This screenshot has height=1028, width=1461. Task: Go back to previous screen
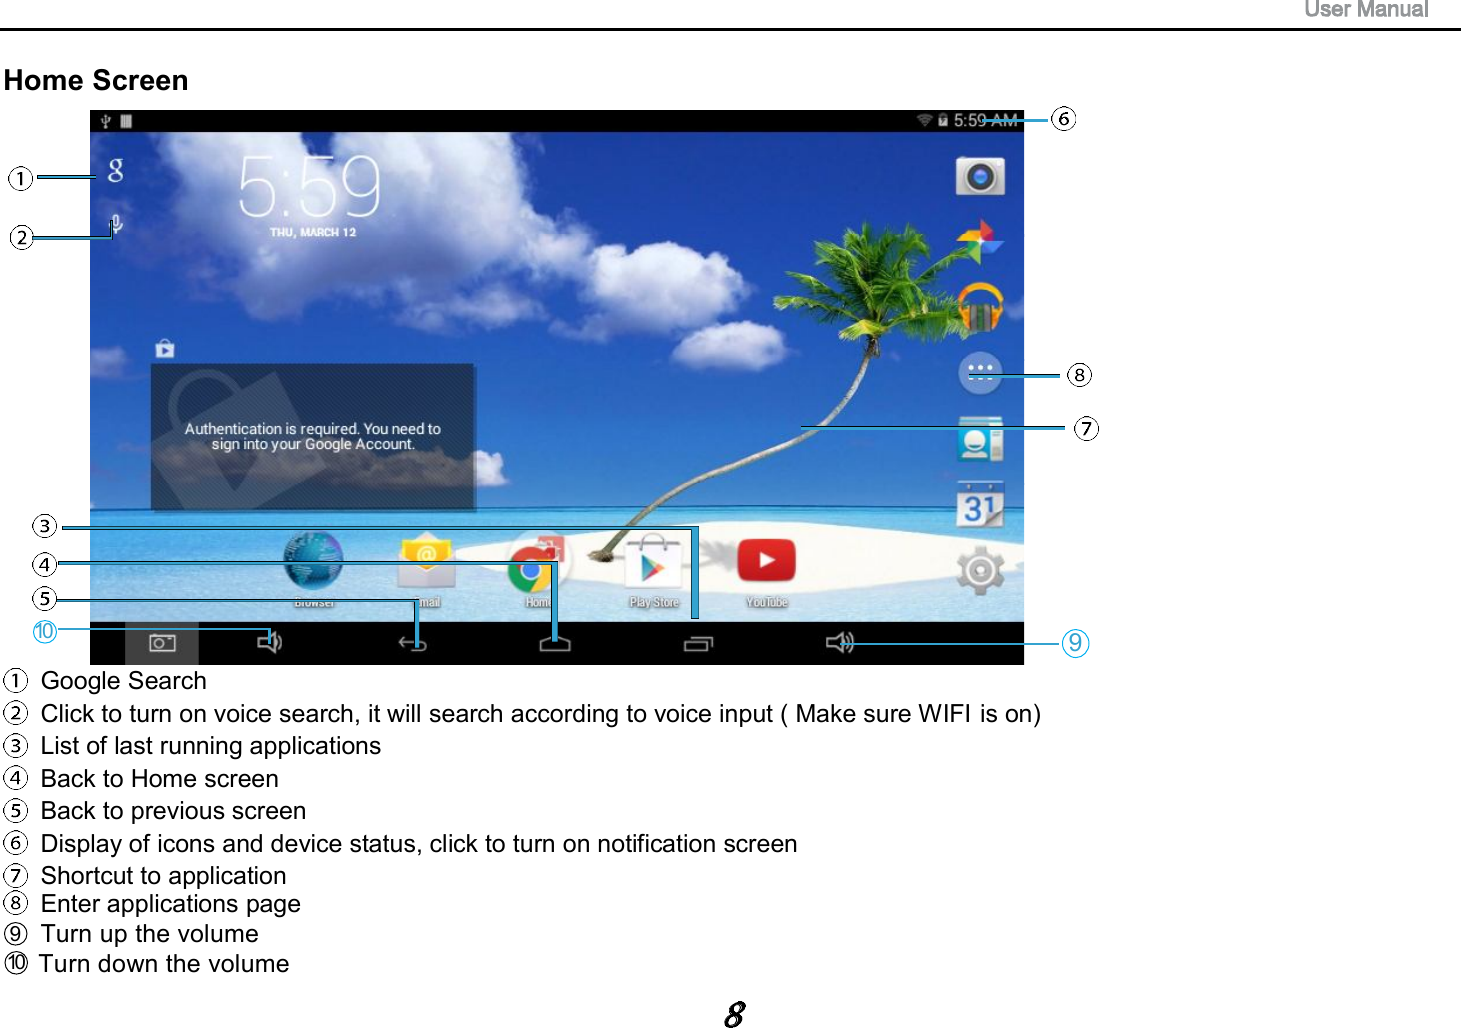(412, 643)
